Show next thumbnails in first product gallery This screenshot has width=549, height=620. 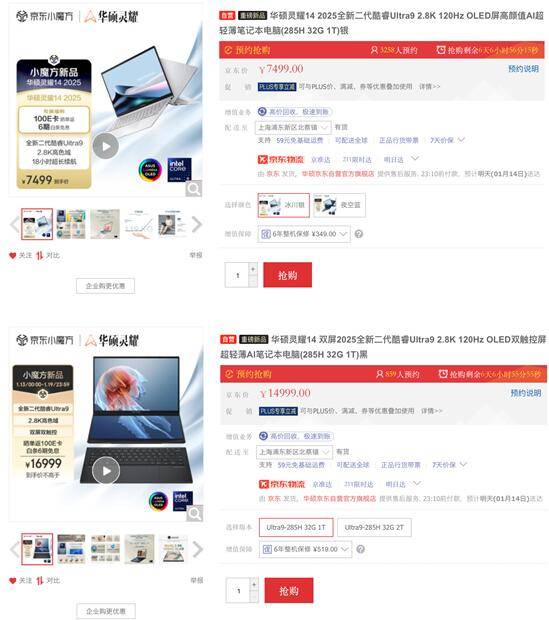tap(197, 224)
